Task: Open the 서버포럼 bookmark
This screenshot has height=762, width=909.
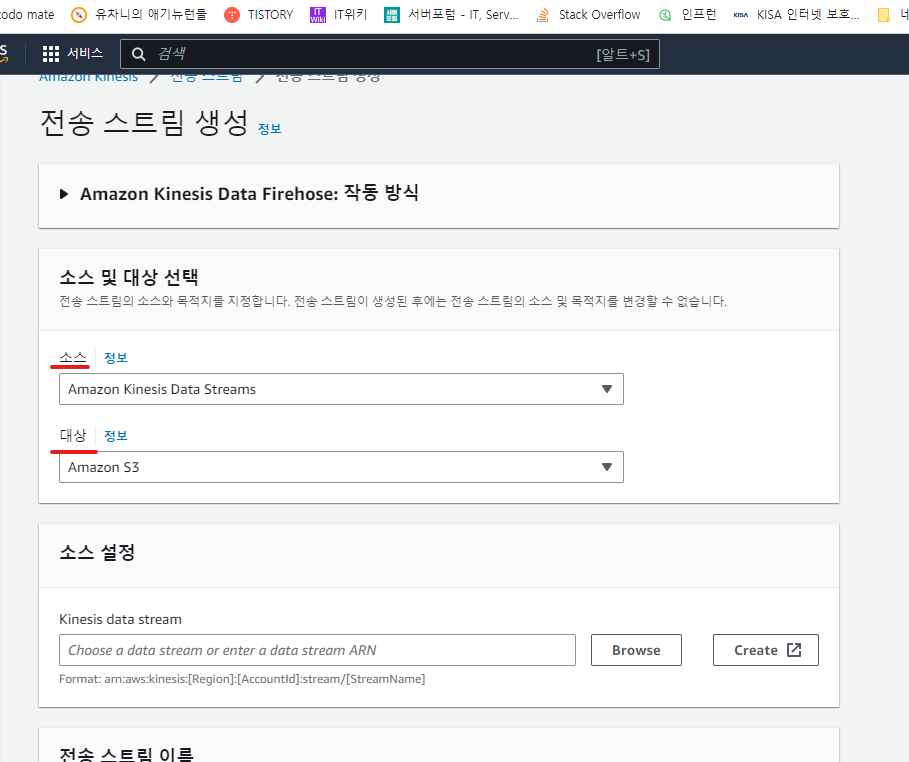Action: pos(451,14)
